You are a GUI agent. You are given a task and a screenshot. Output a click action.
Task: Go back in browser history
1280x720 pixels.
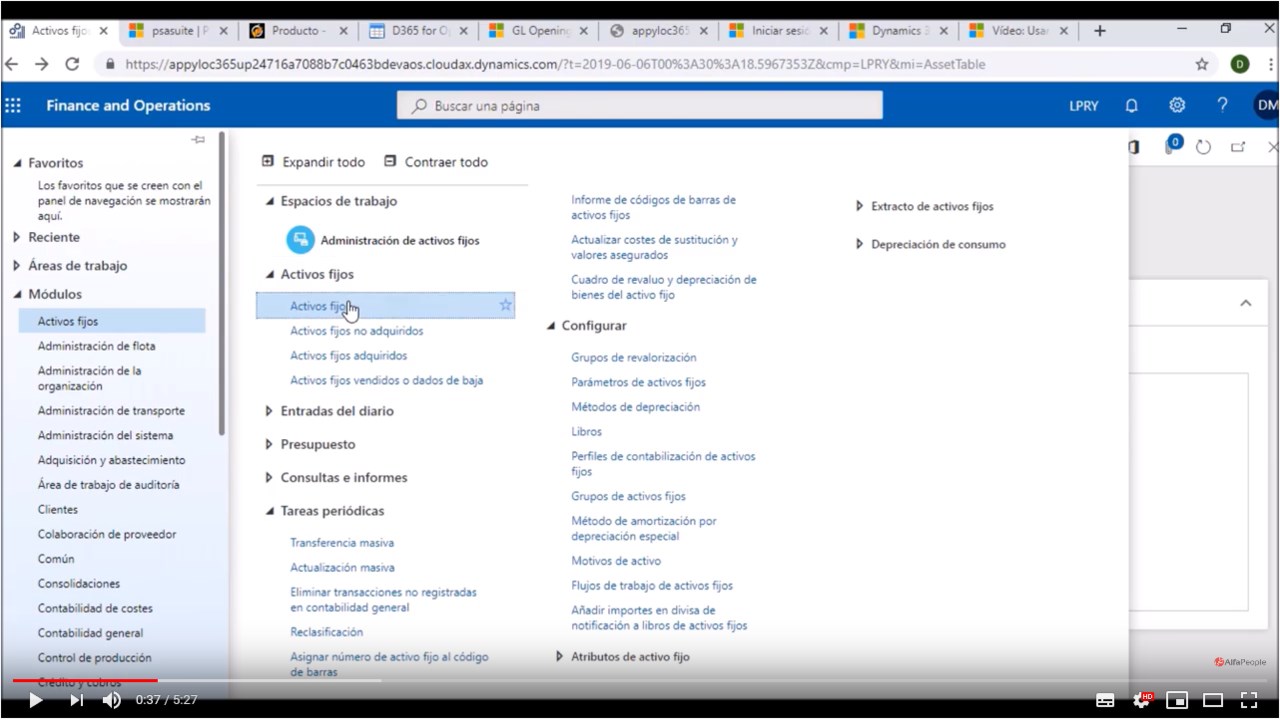(x=12, y=64)
